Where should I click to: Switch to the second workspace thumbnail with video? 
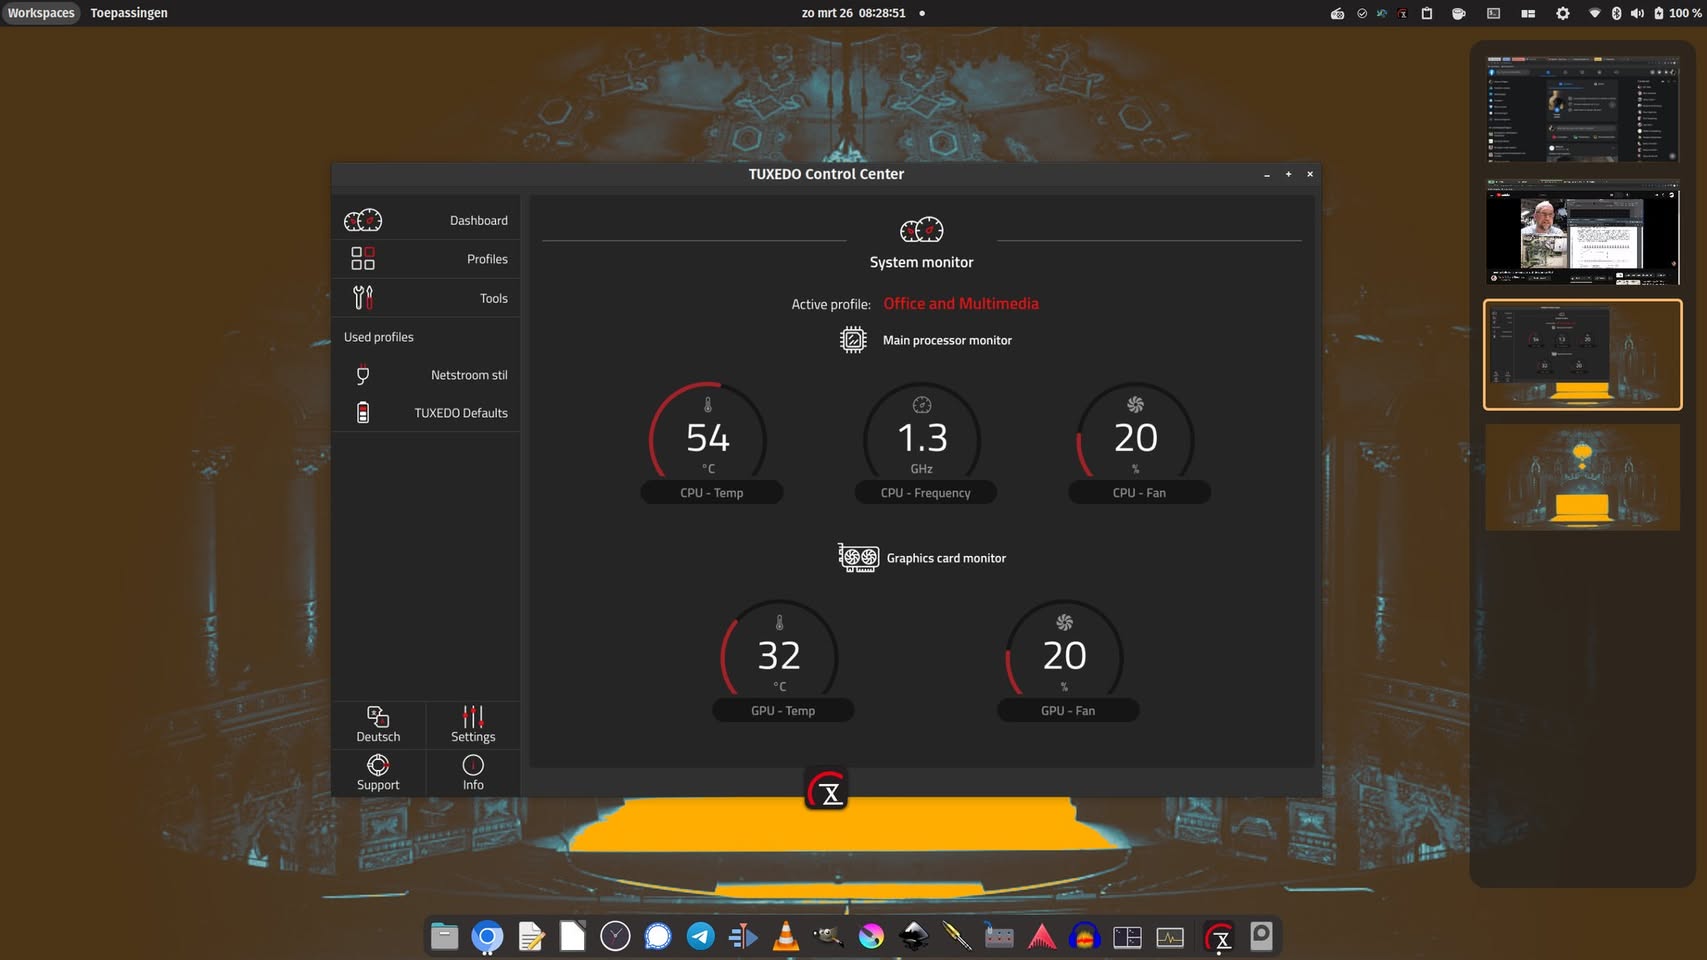(x=1582, y=232)
